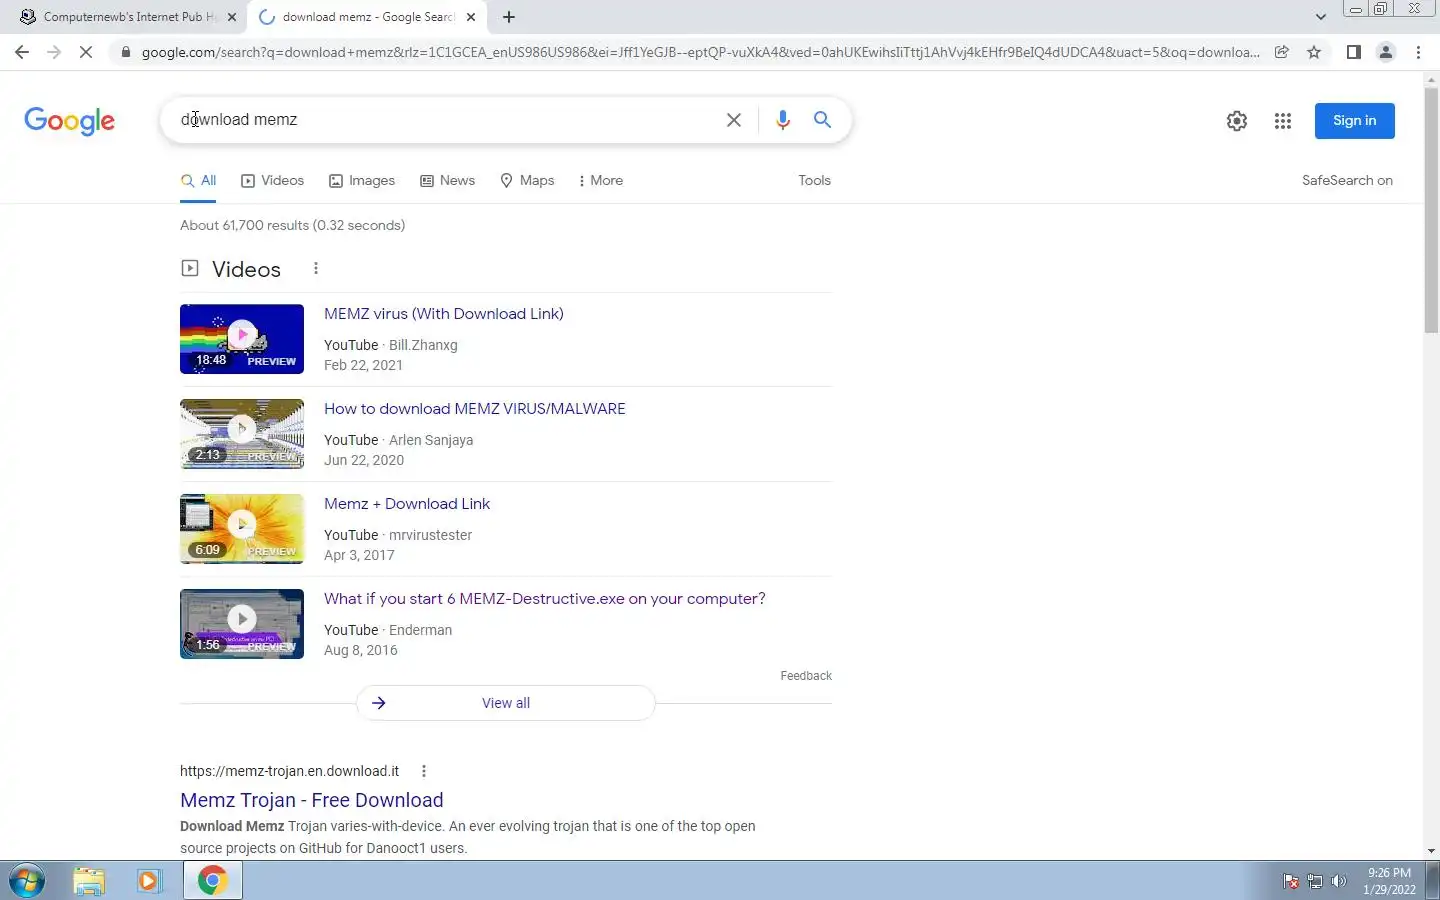Play the 18:48 video thumbnail
The height and width of the screenshot is (900, 1440).
(242, 339)
